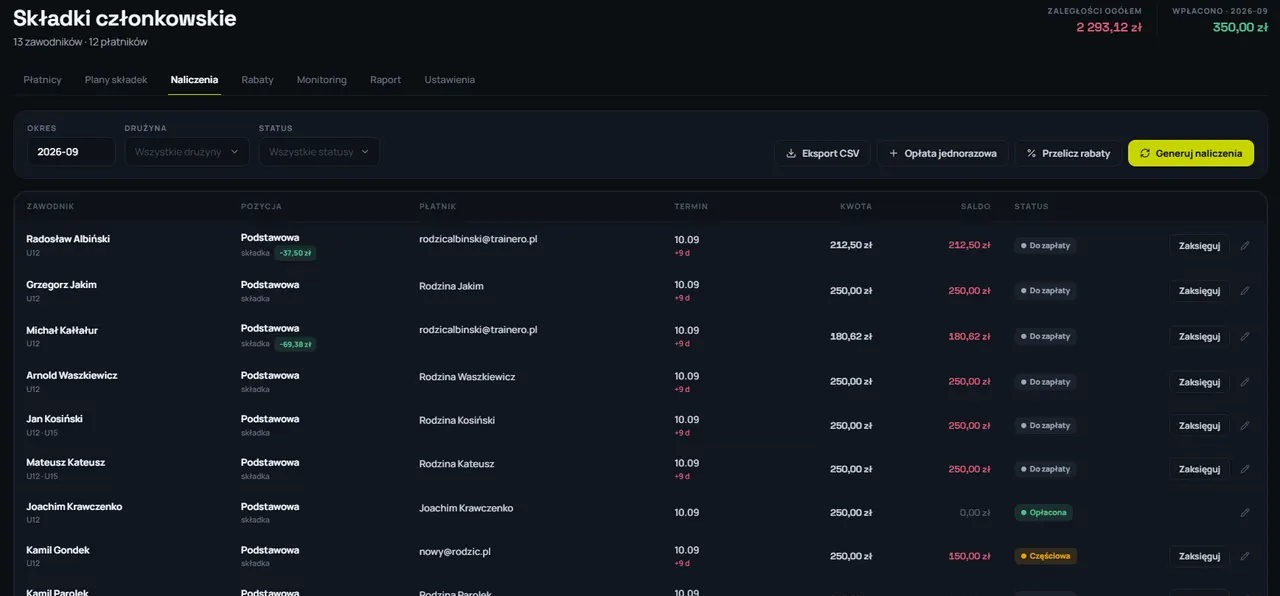Screen dimensions: 1280x596
Task: Open the Wszystkie drużyny team dropdown
Action: click(187, 152)
